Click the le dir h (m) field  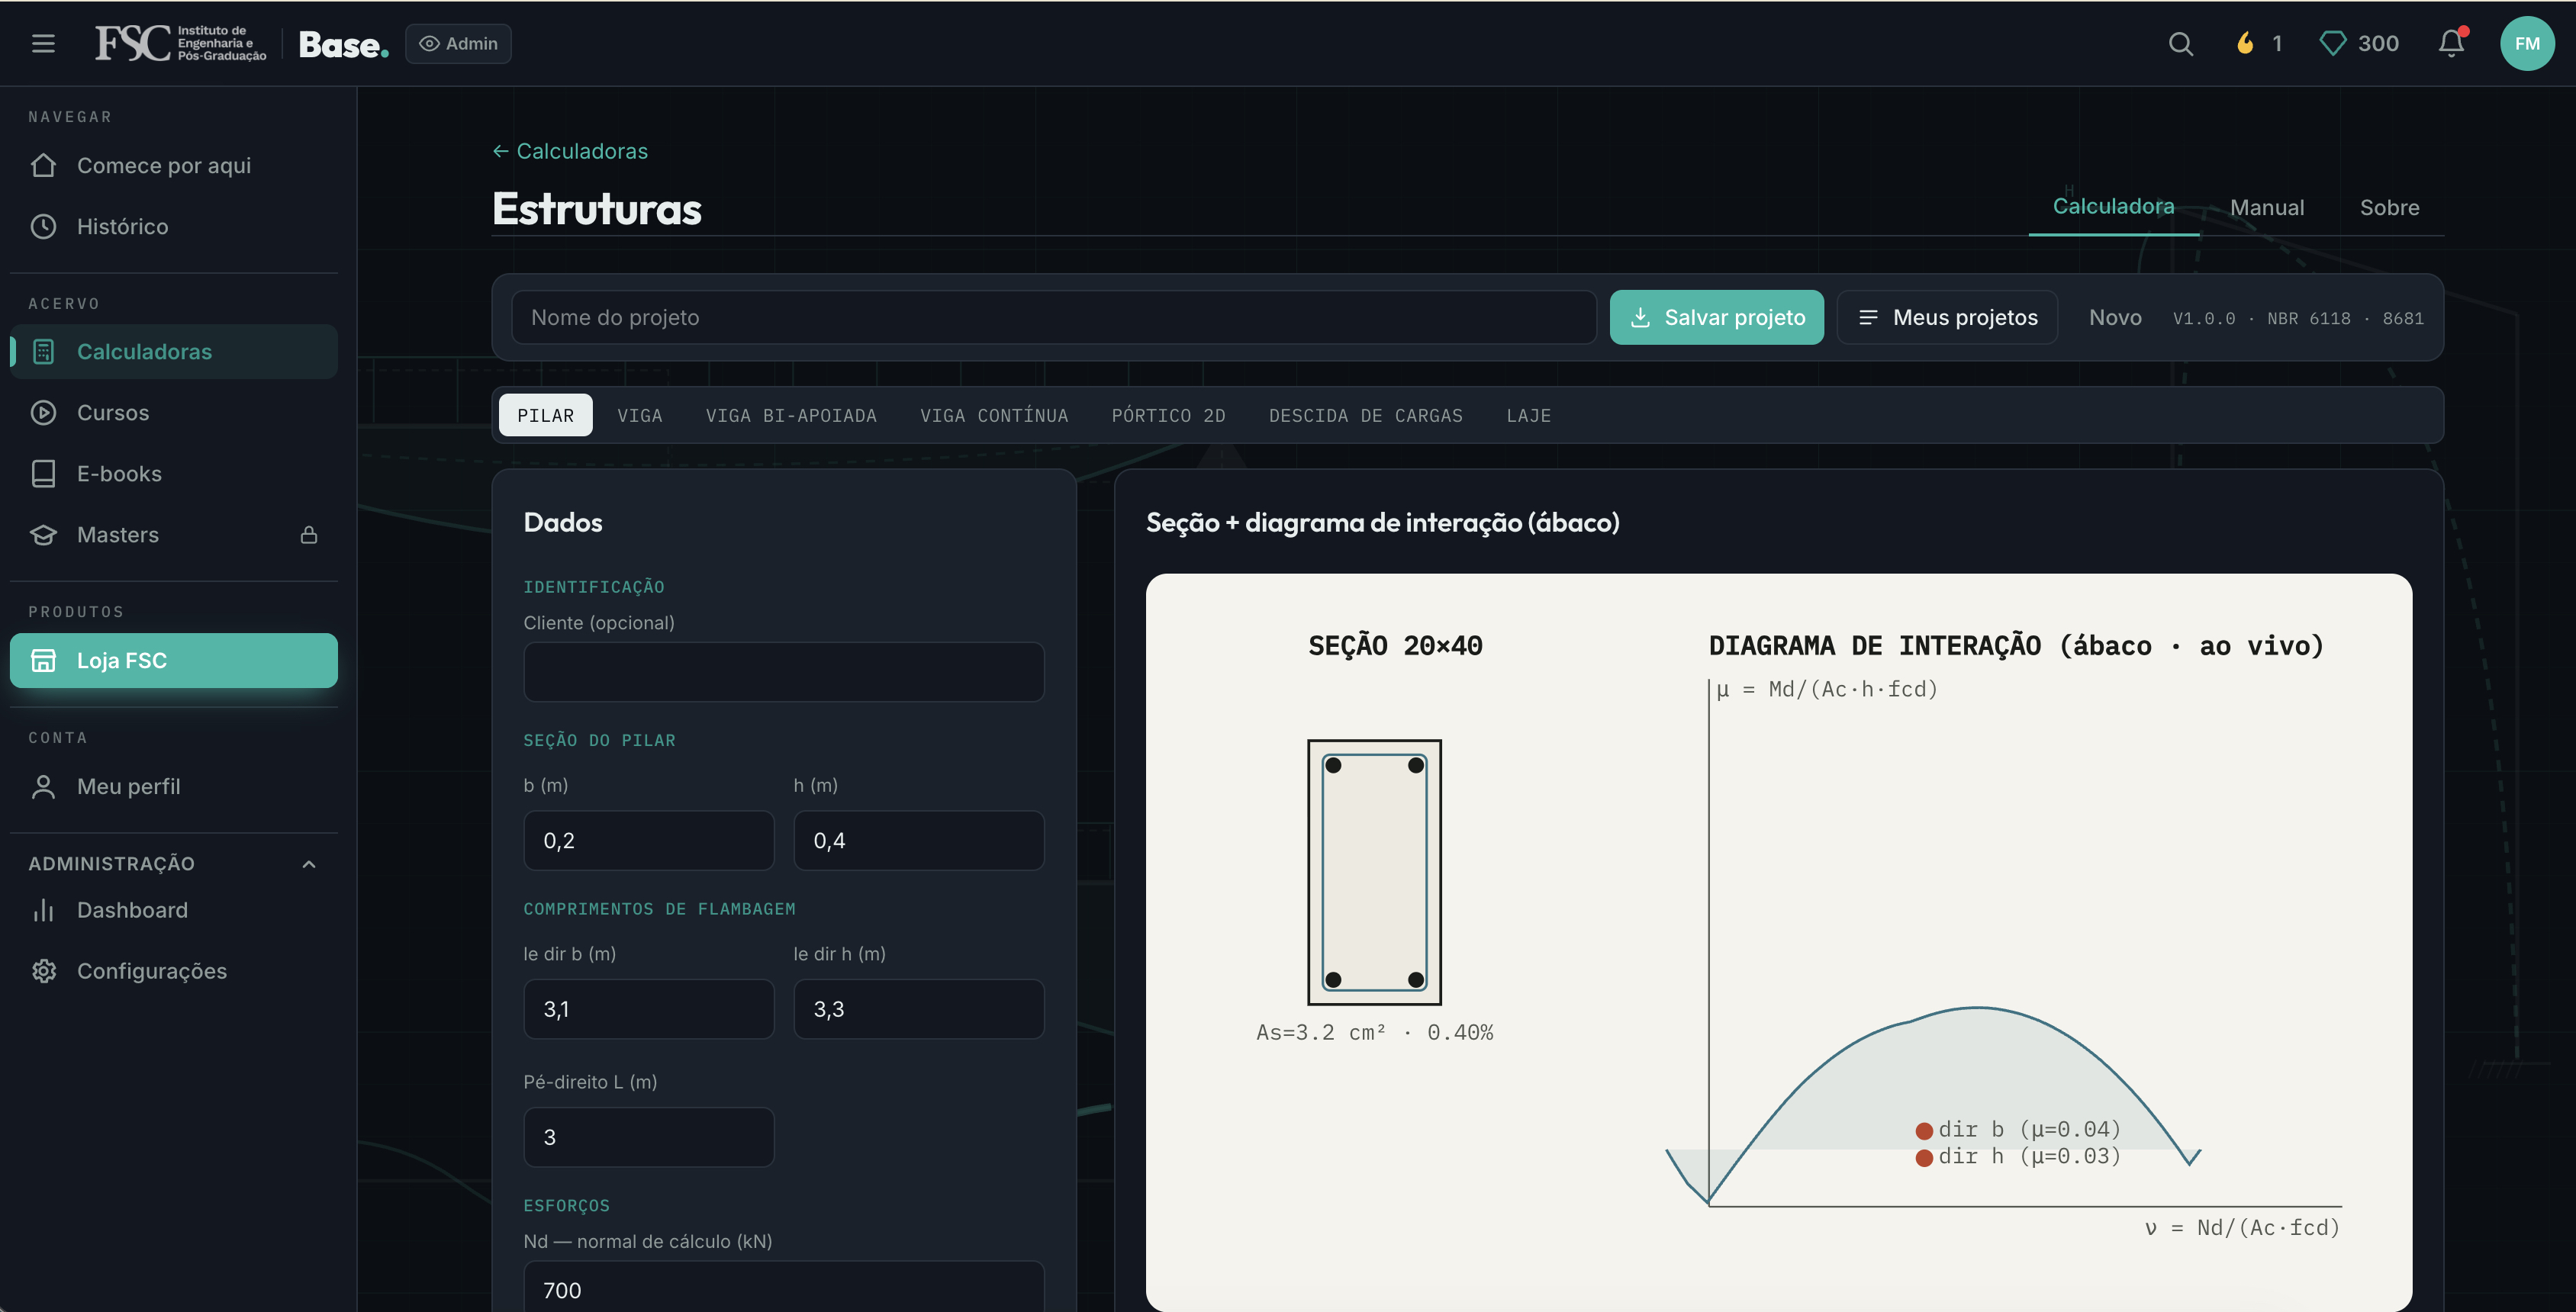[919, 1009]
